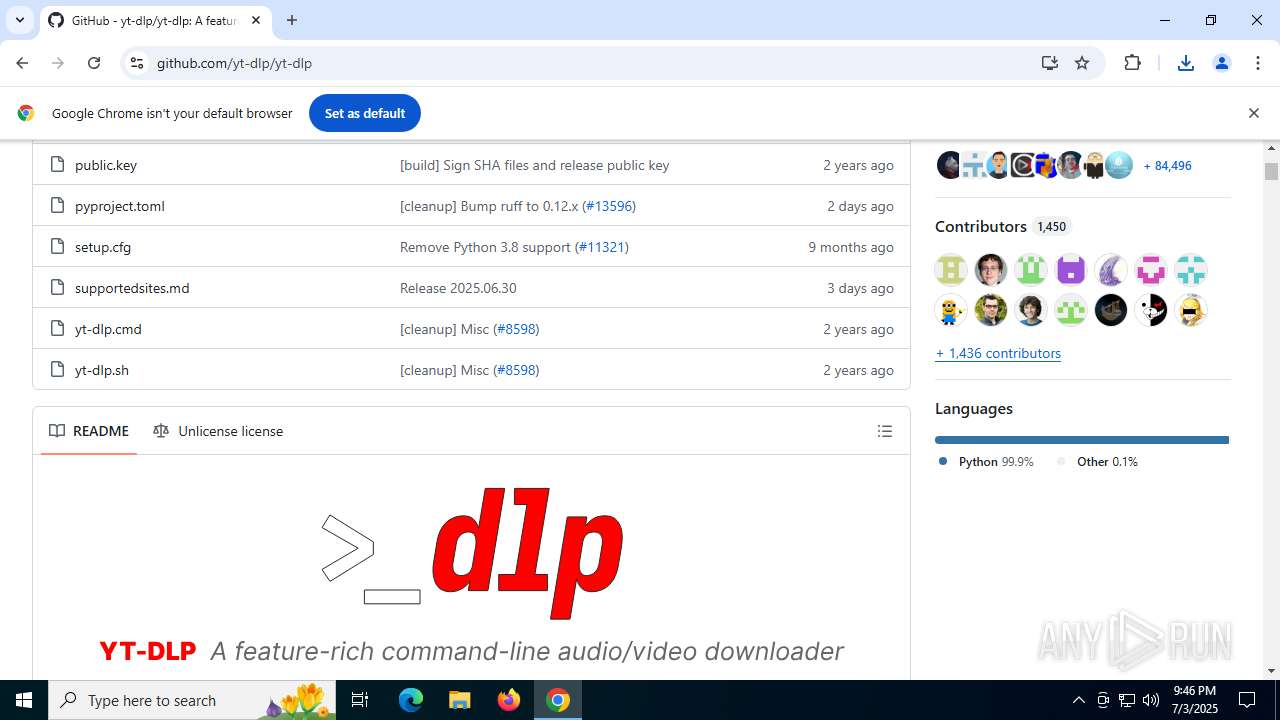This screenshot has height=720, width=1280.
Task: Click the Other 0.1% language entry
Action: [1098, 461]
